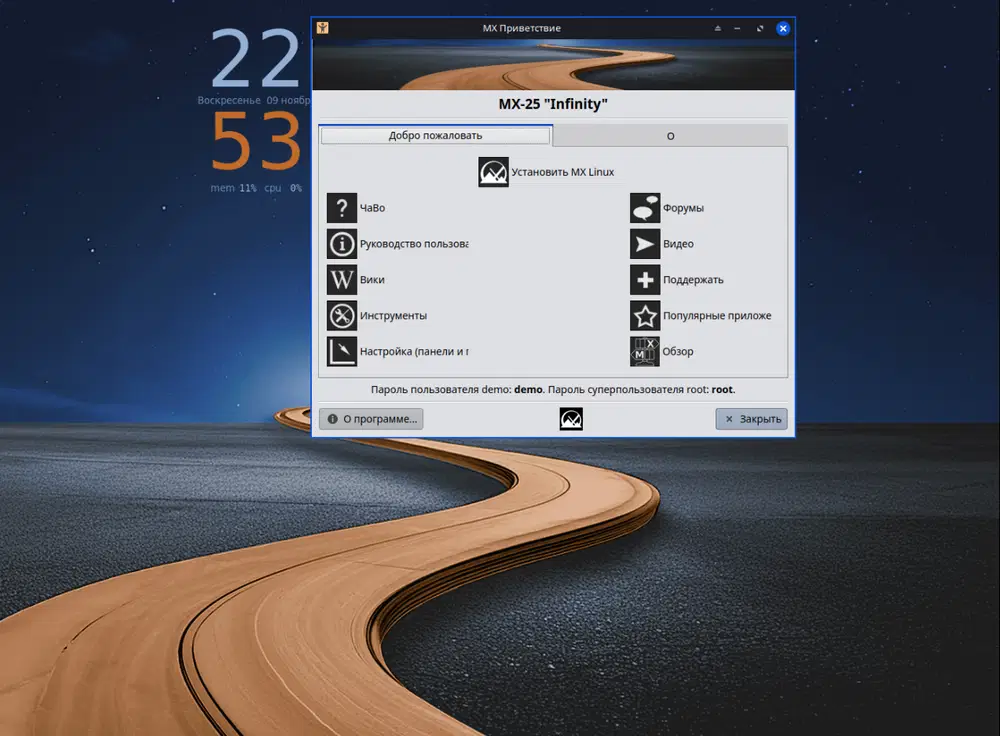Image resolution: width=1000 pixels, height=736 pixels.
Task: Click the MX Приветствие title bar app icon
Action: [323, 28]
